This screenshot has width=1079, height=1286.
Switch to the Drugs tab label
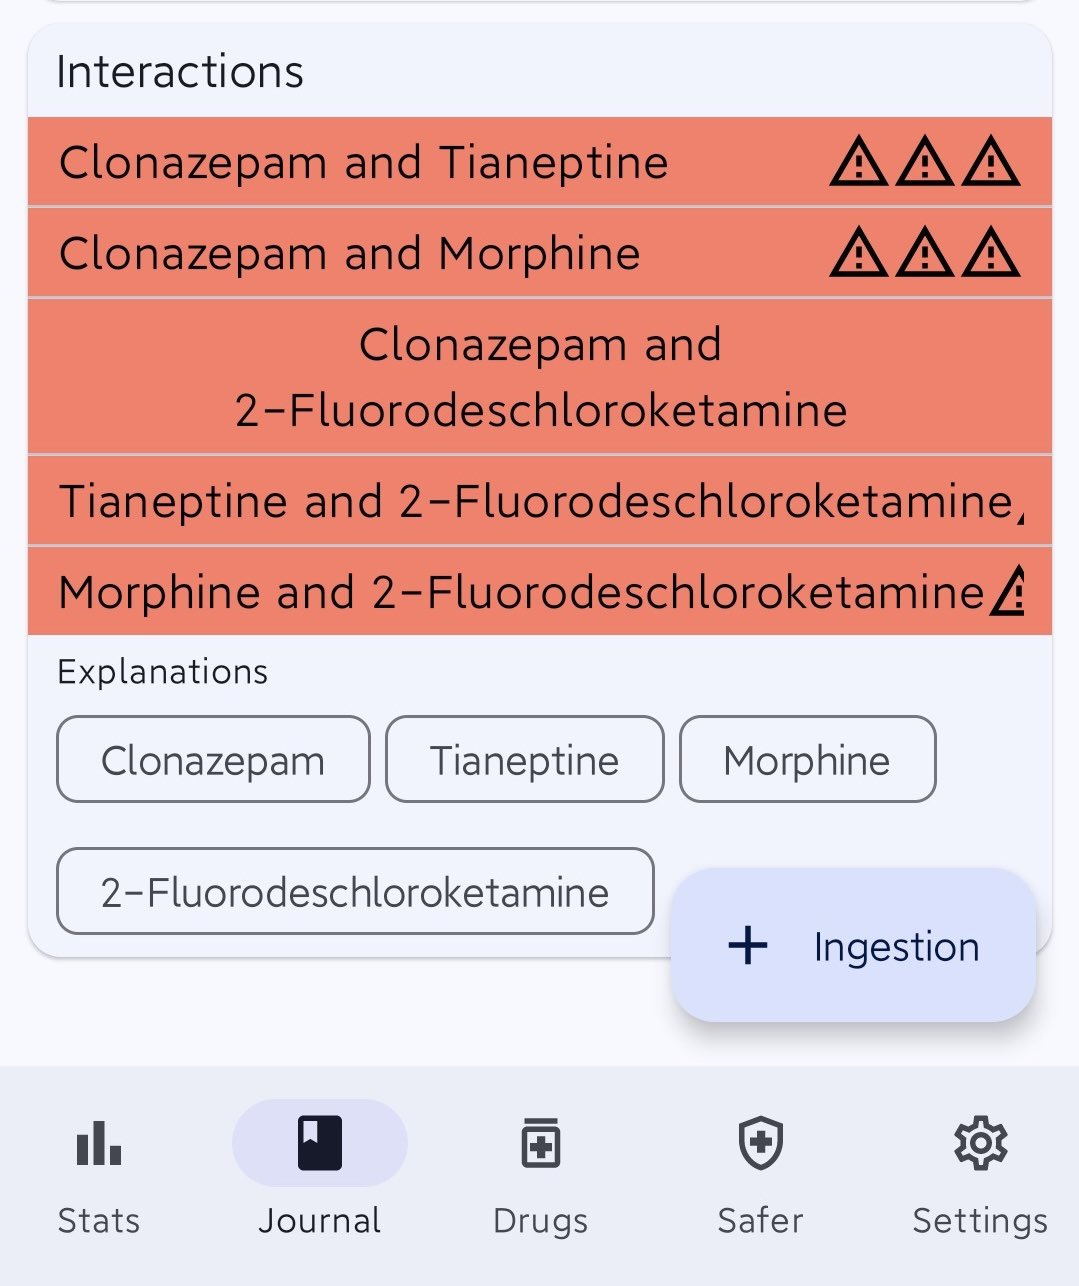pyautogui.click(x=540, y=1221)
